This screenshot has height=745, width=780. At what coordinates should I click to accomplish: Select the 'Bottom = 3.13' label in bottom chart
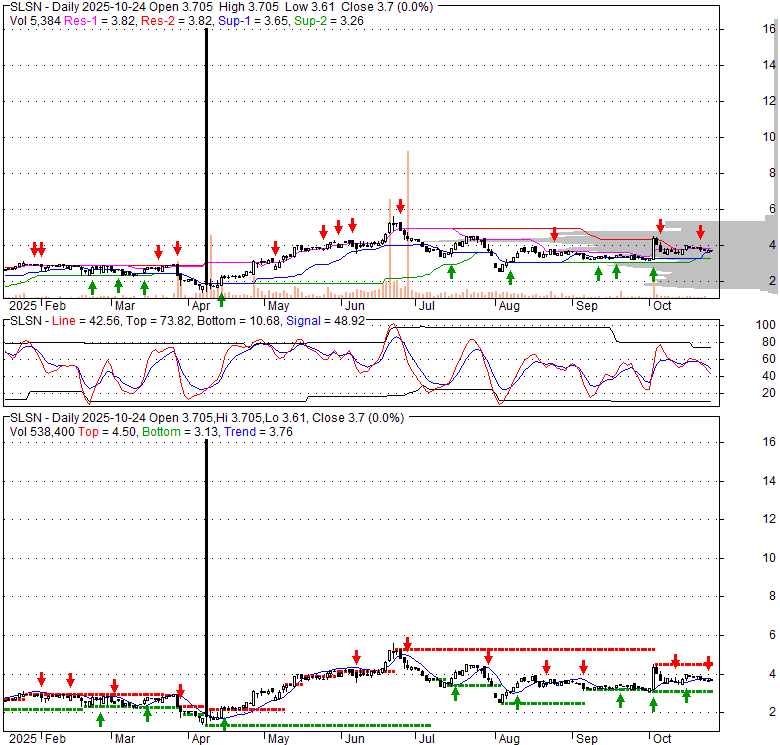(180, 432)
